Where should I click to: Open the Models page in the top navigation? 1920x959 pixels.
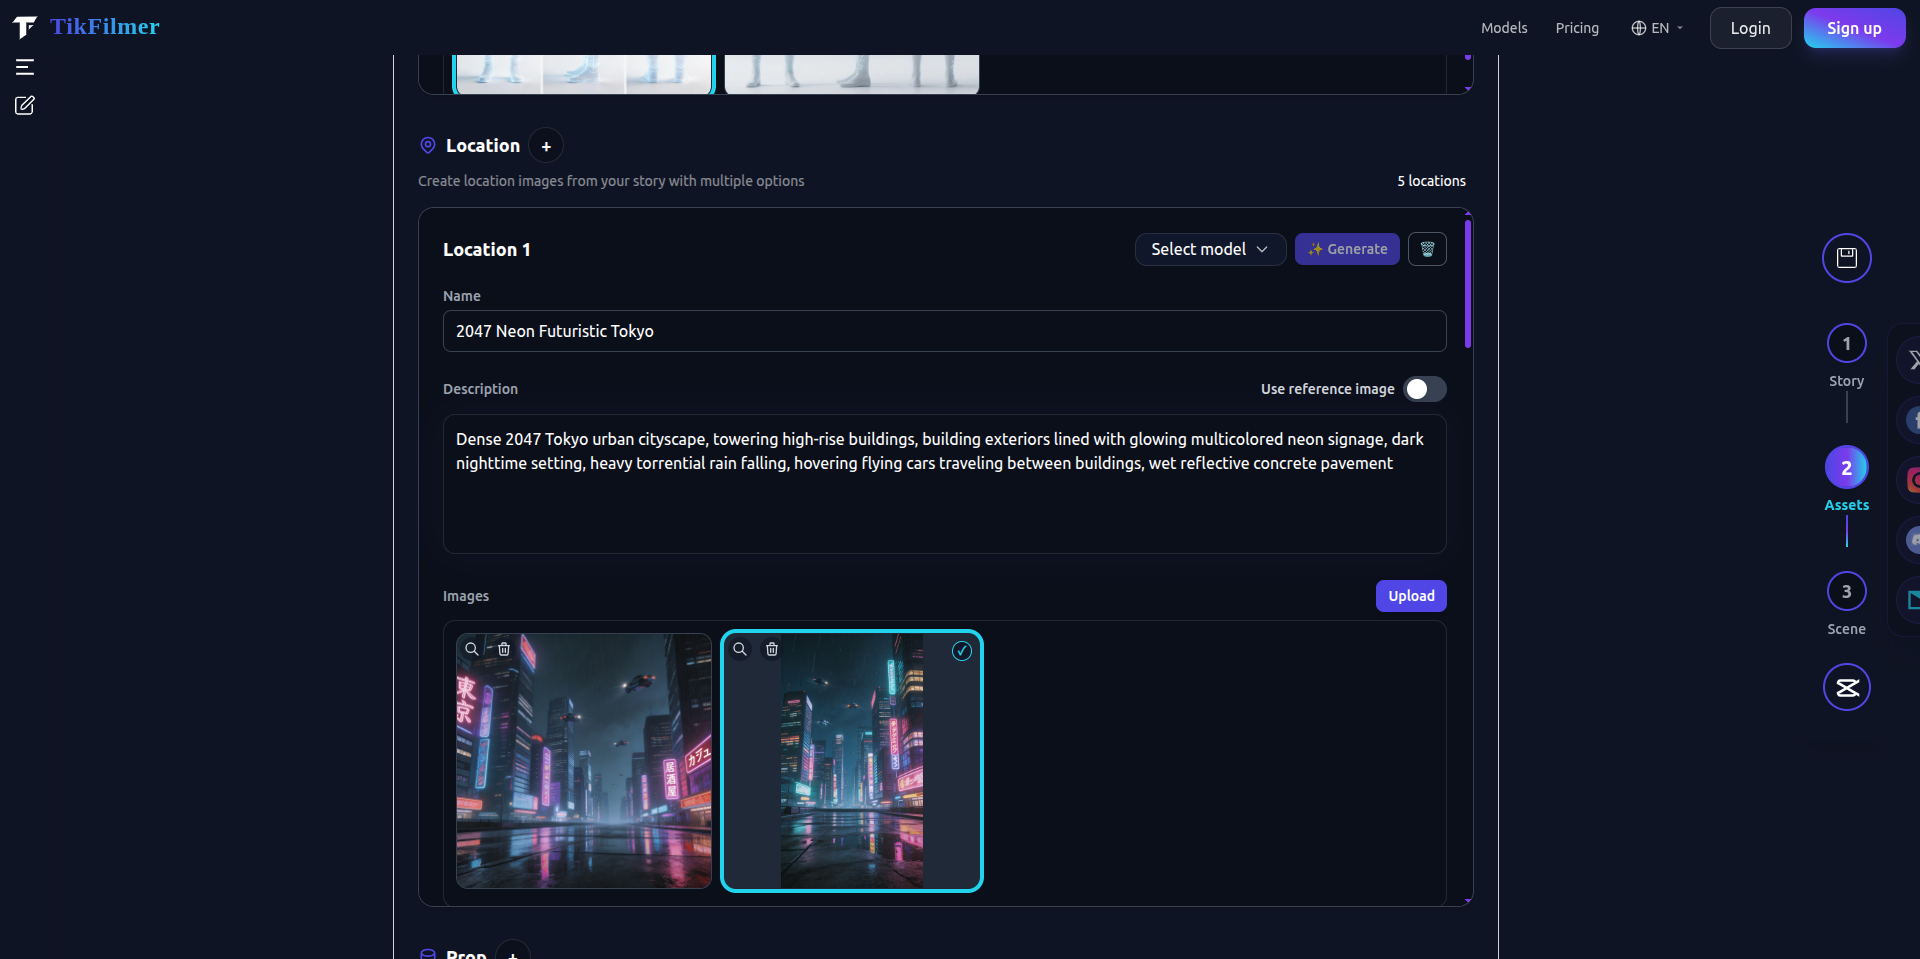point(1504,28)
